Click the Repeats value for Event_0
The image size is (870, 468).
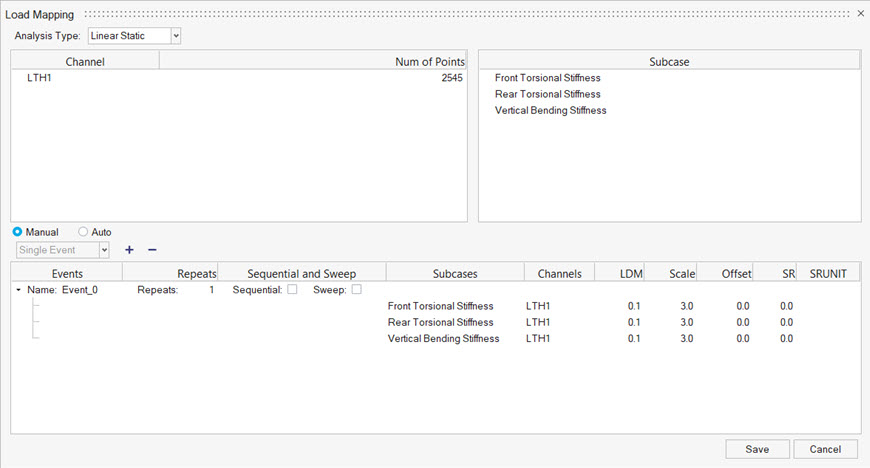point(210,290)
